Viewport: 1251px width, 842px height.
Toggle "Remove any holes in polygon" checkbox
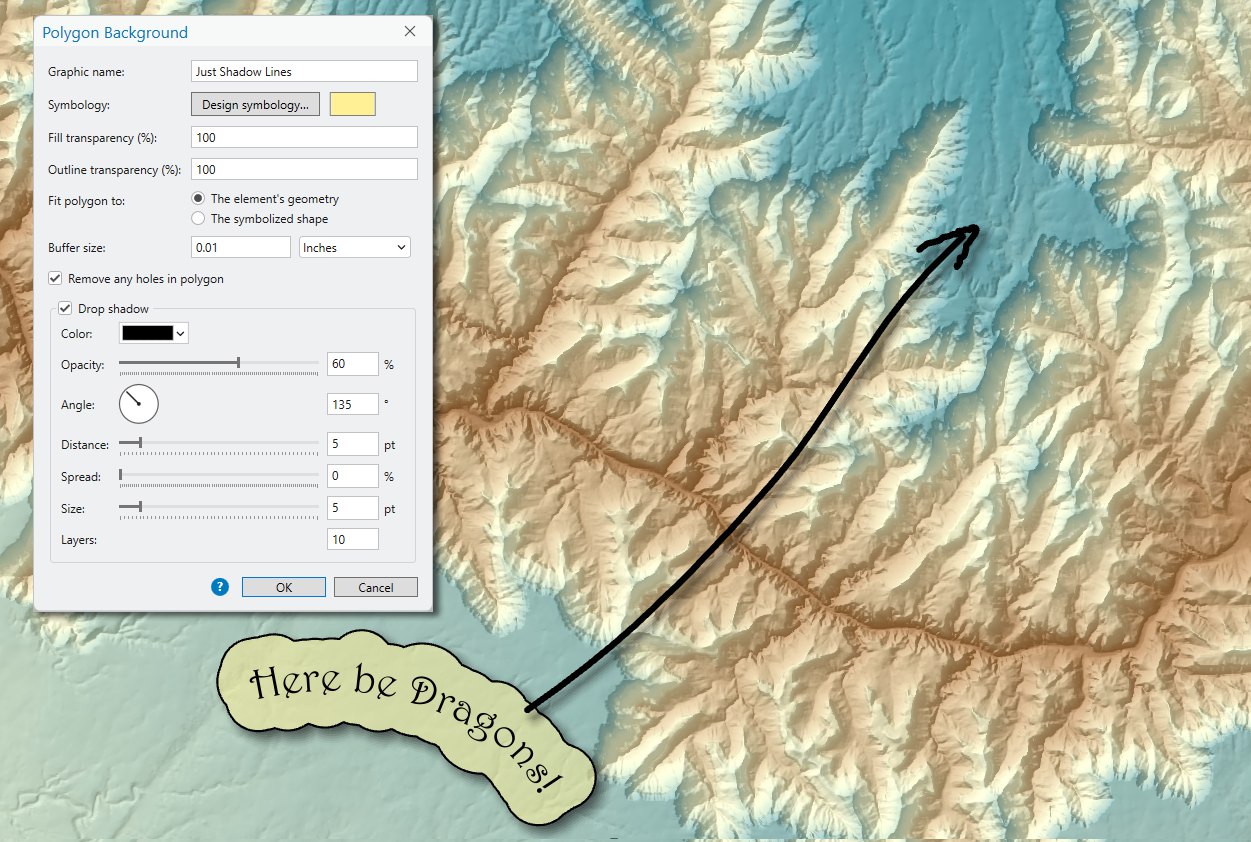coord(55,279)
